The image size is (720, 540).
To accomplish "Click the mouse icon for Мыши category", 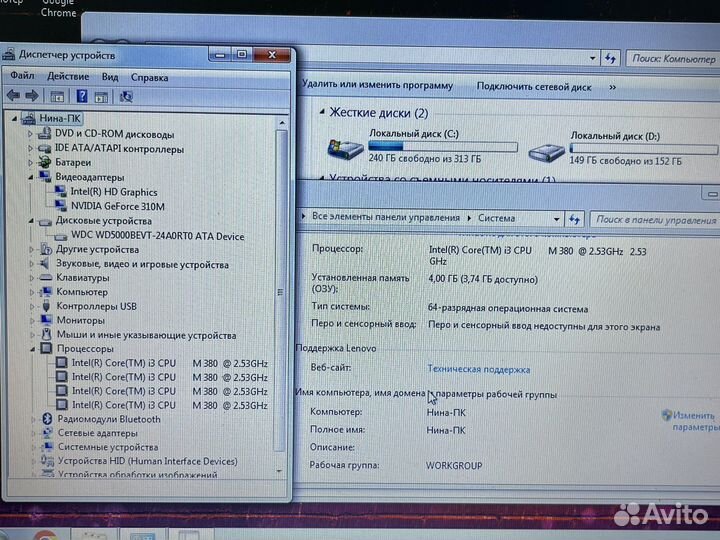I will click(46, 334).
